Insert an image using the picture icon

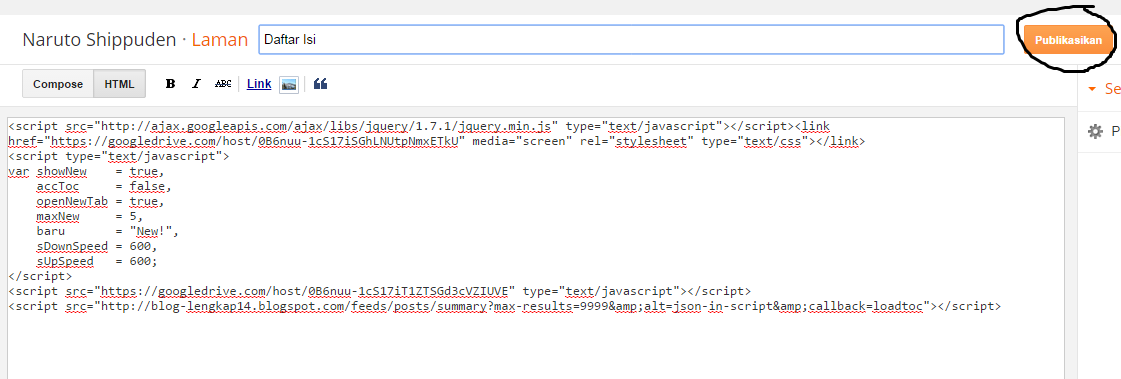tap(289, 84)
